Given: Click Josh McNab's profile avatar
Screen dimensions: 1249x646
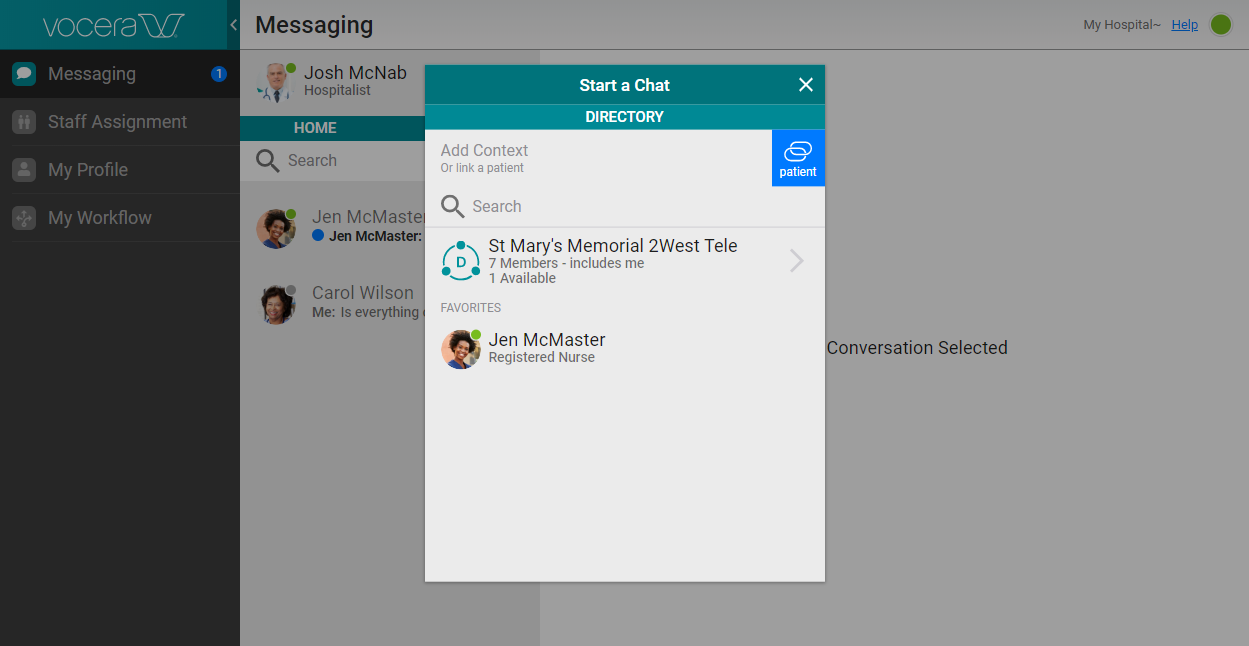Looking at the screenshot, I should click(x=274, y=82).
